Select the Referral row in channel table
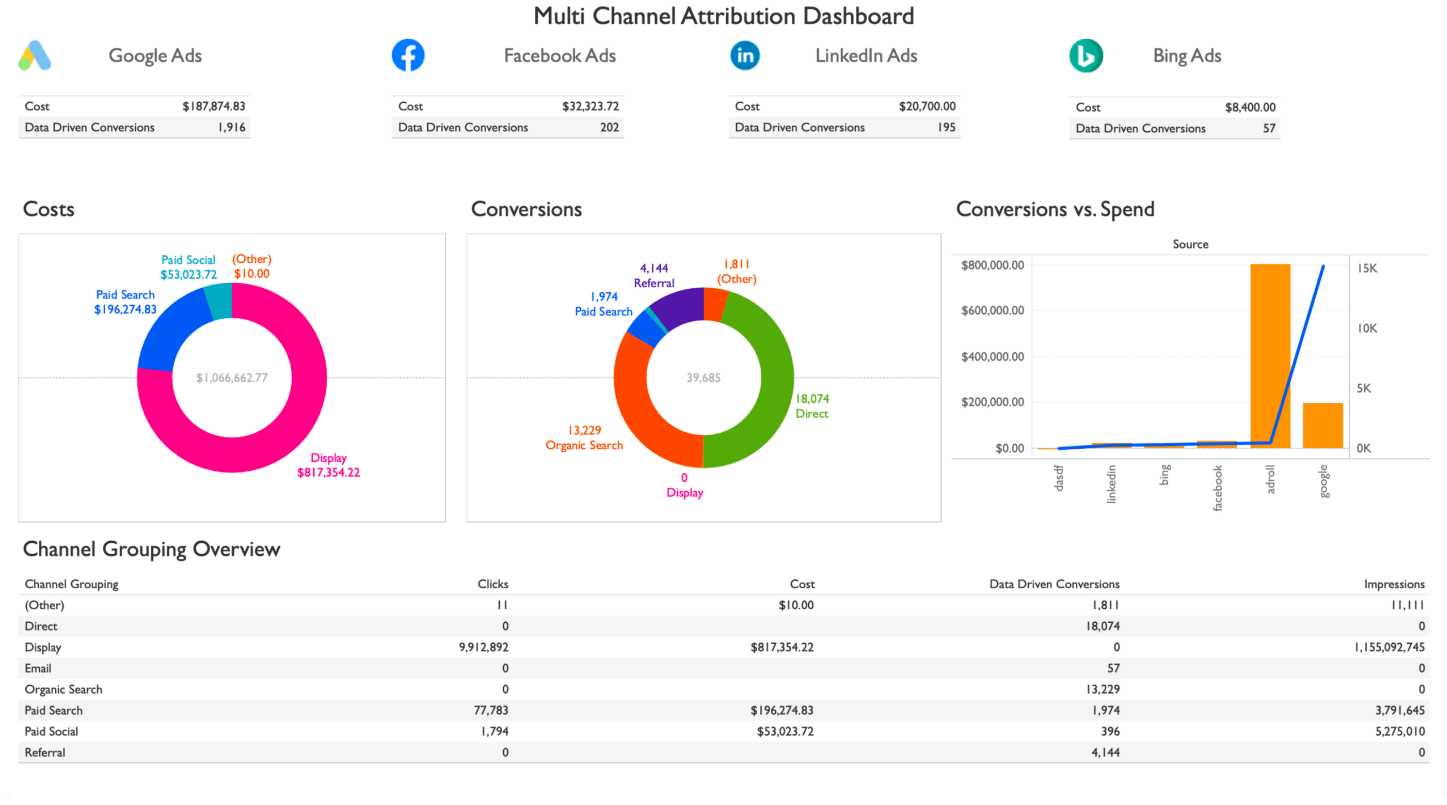1447x805 pixels. [725, 752]
